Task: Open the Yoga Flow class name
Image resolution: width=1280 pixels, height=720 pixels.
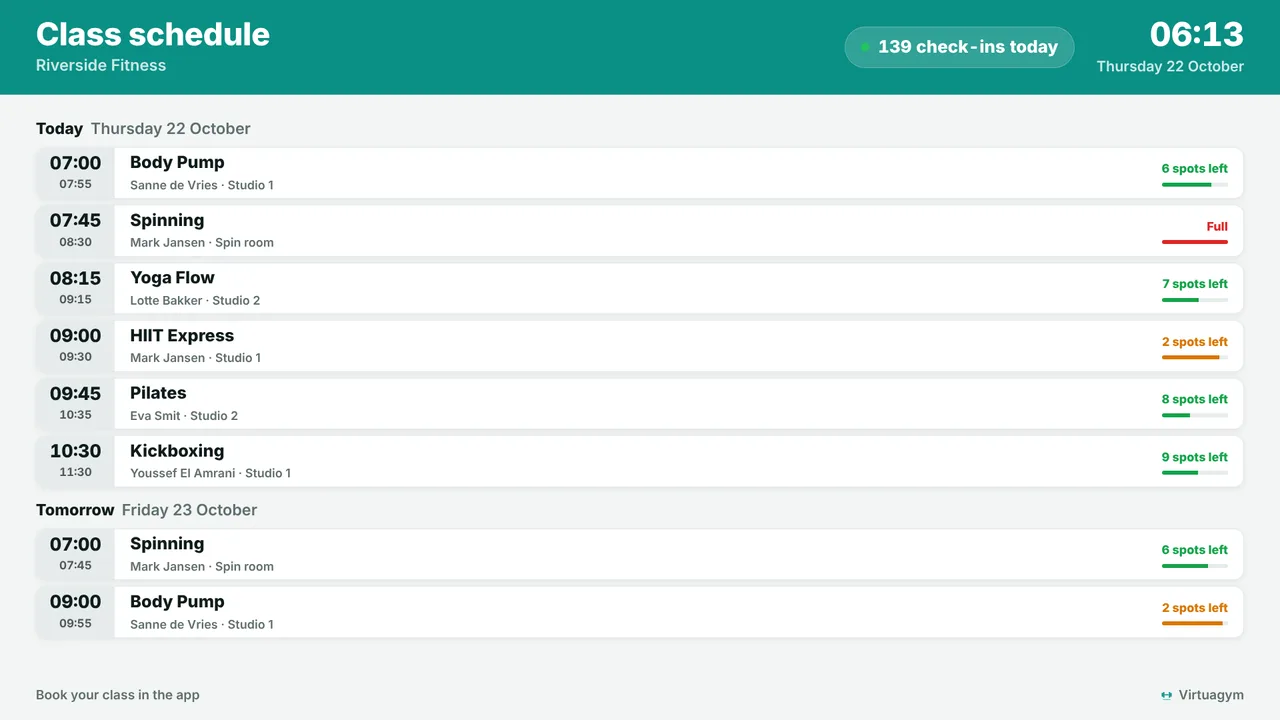Action: tap(172, 278)
